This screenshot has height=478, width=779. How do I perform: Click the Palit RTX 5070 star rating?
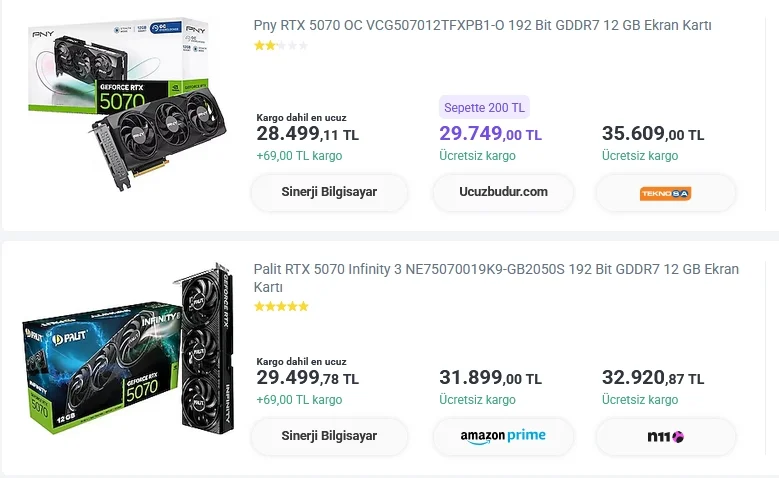281,306
